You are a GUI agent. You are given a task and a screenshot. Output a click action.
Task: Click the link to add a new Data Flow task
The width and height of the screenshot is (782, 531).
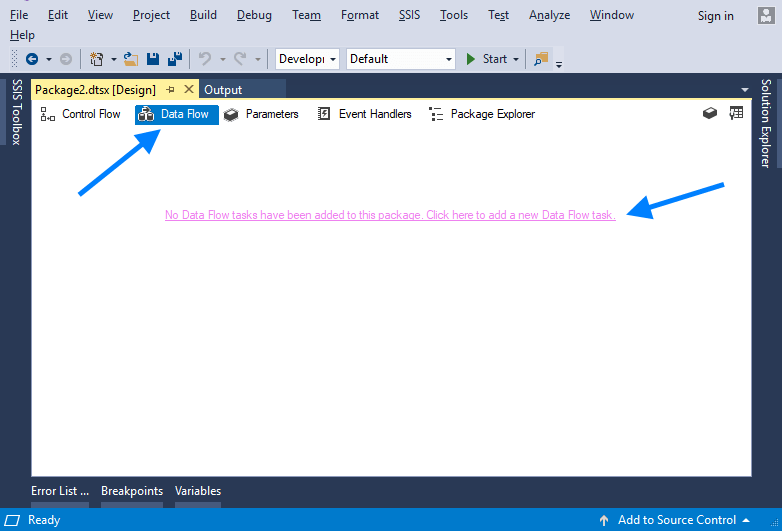pos(390,215)
